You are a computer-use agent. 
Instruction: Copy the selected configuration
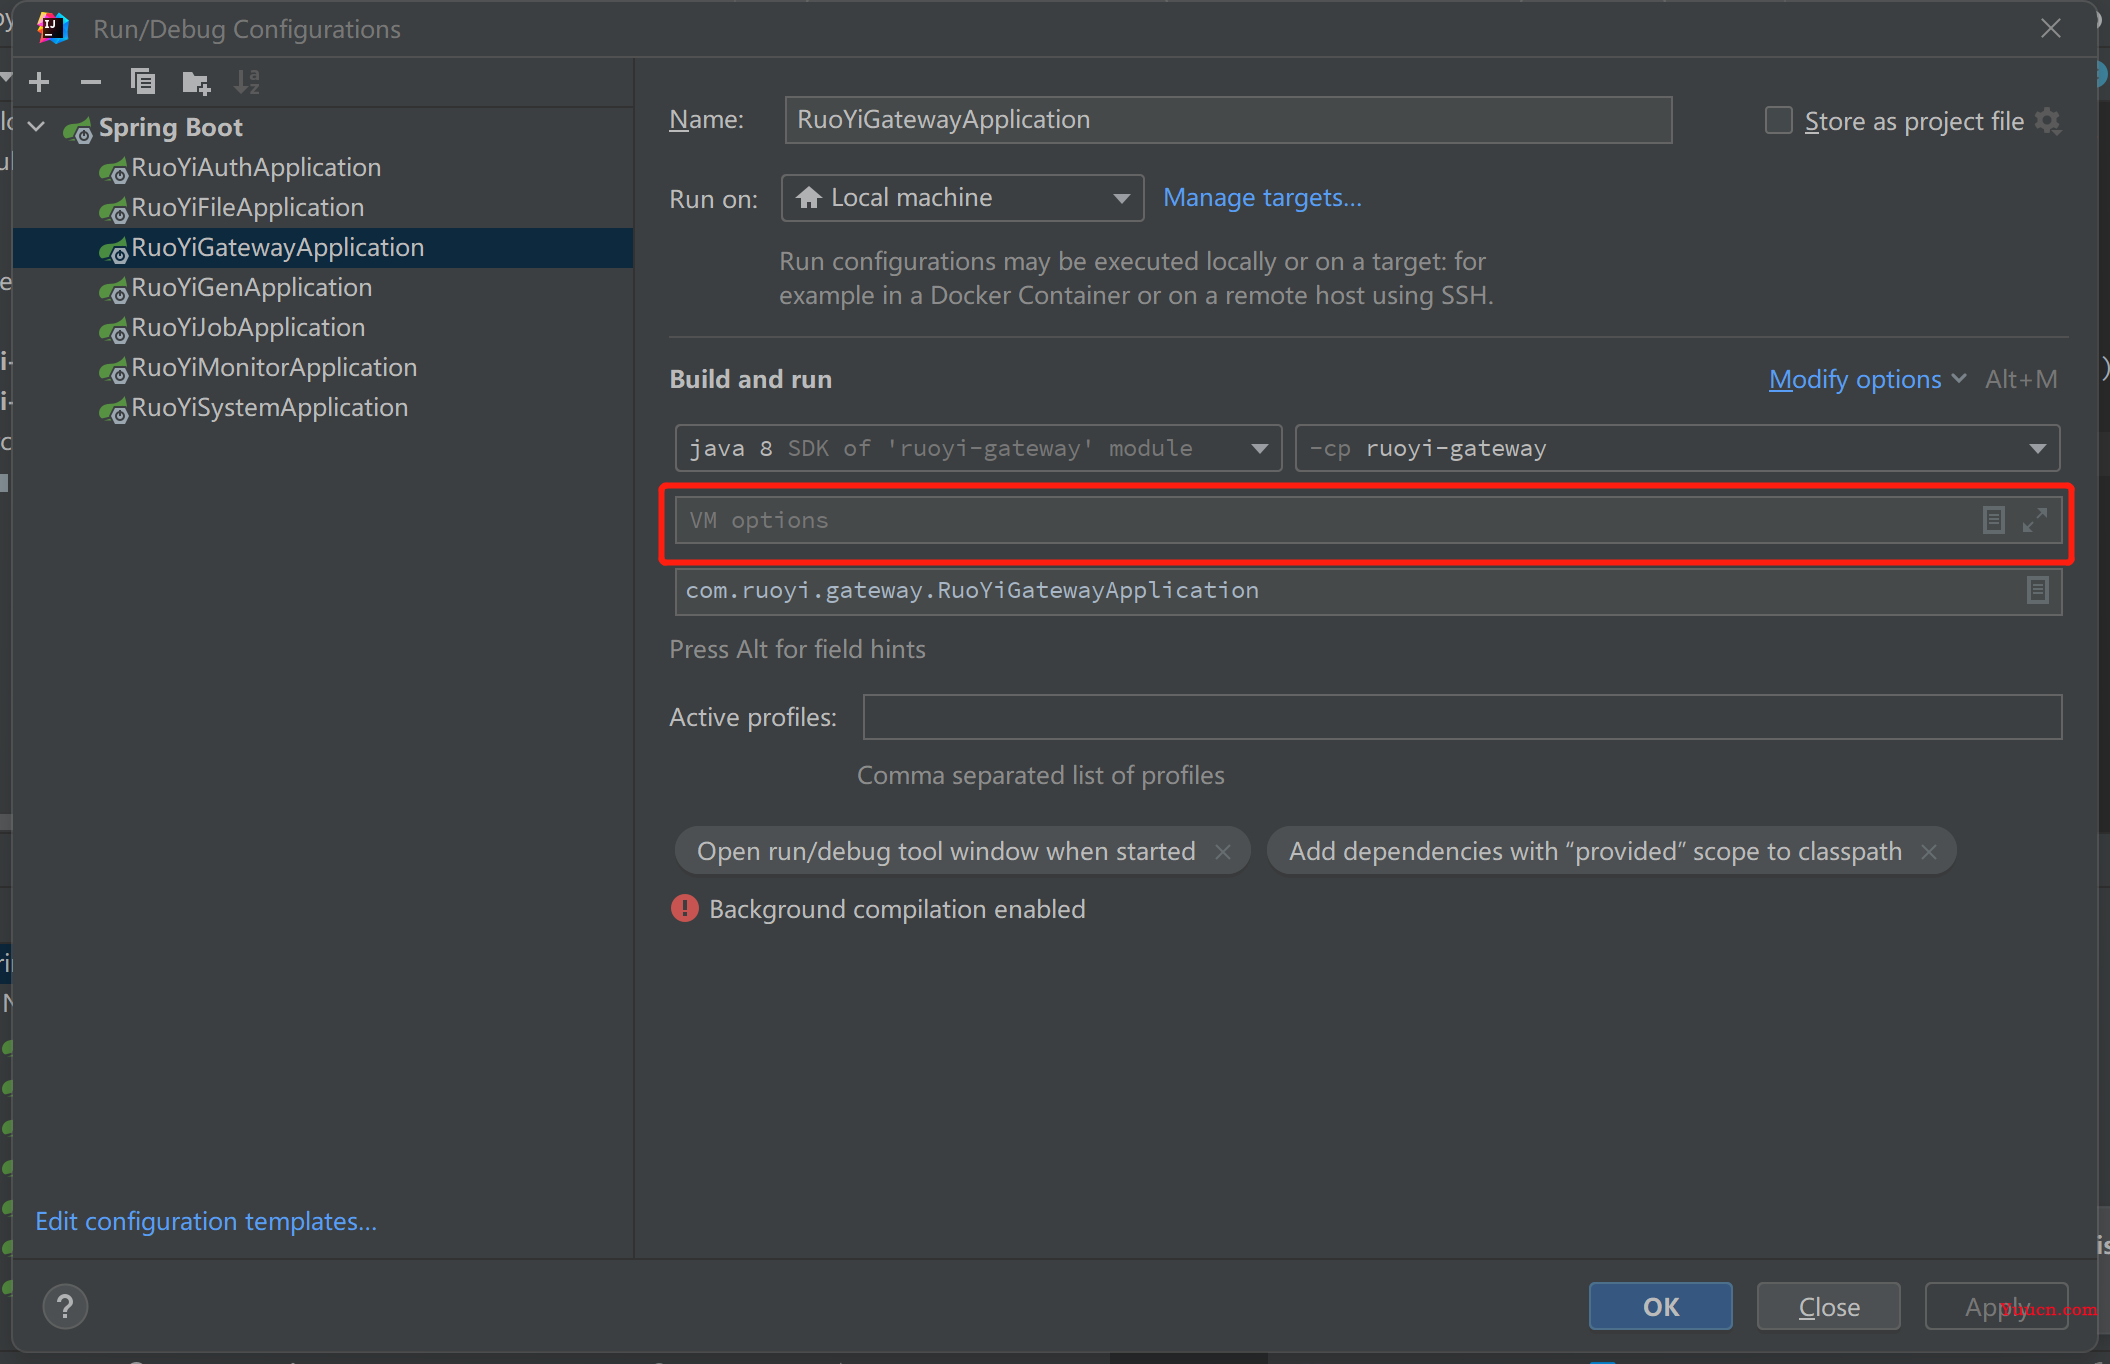(143, 82)
